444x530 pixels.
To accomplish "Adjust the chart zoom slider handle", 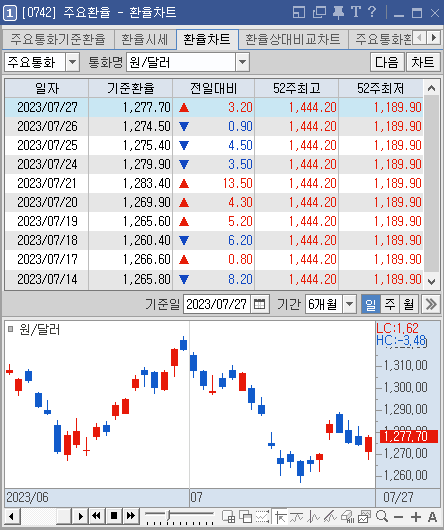I will 168,515.
